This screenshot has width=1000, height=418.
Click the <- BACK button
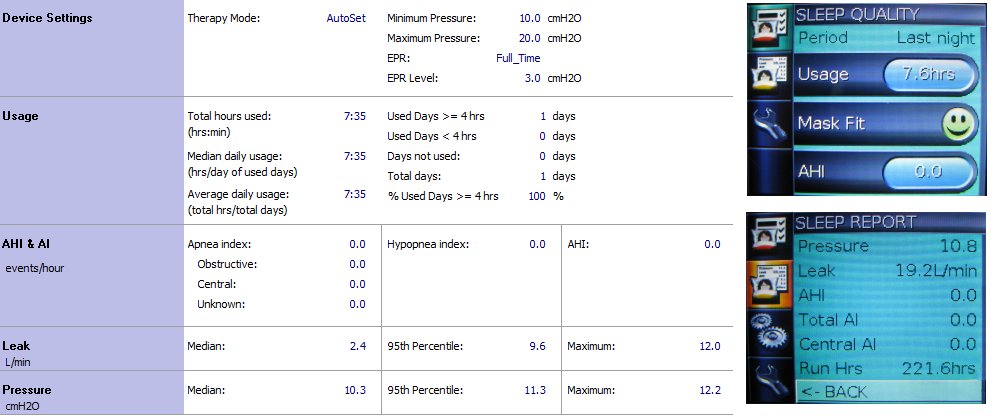tap(888, 391)
